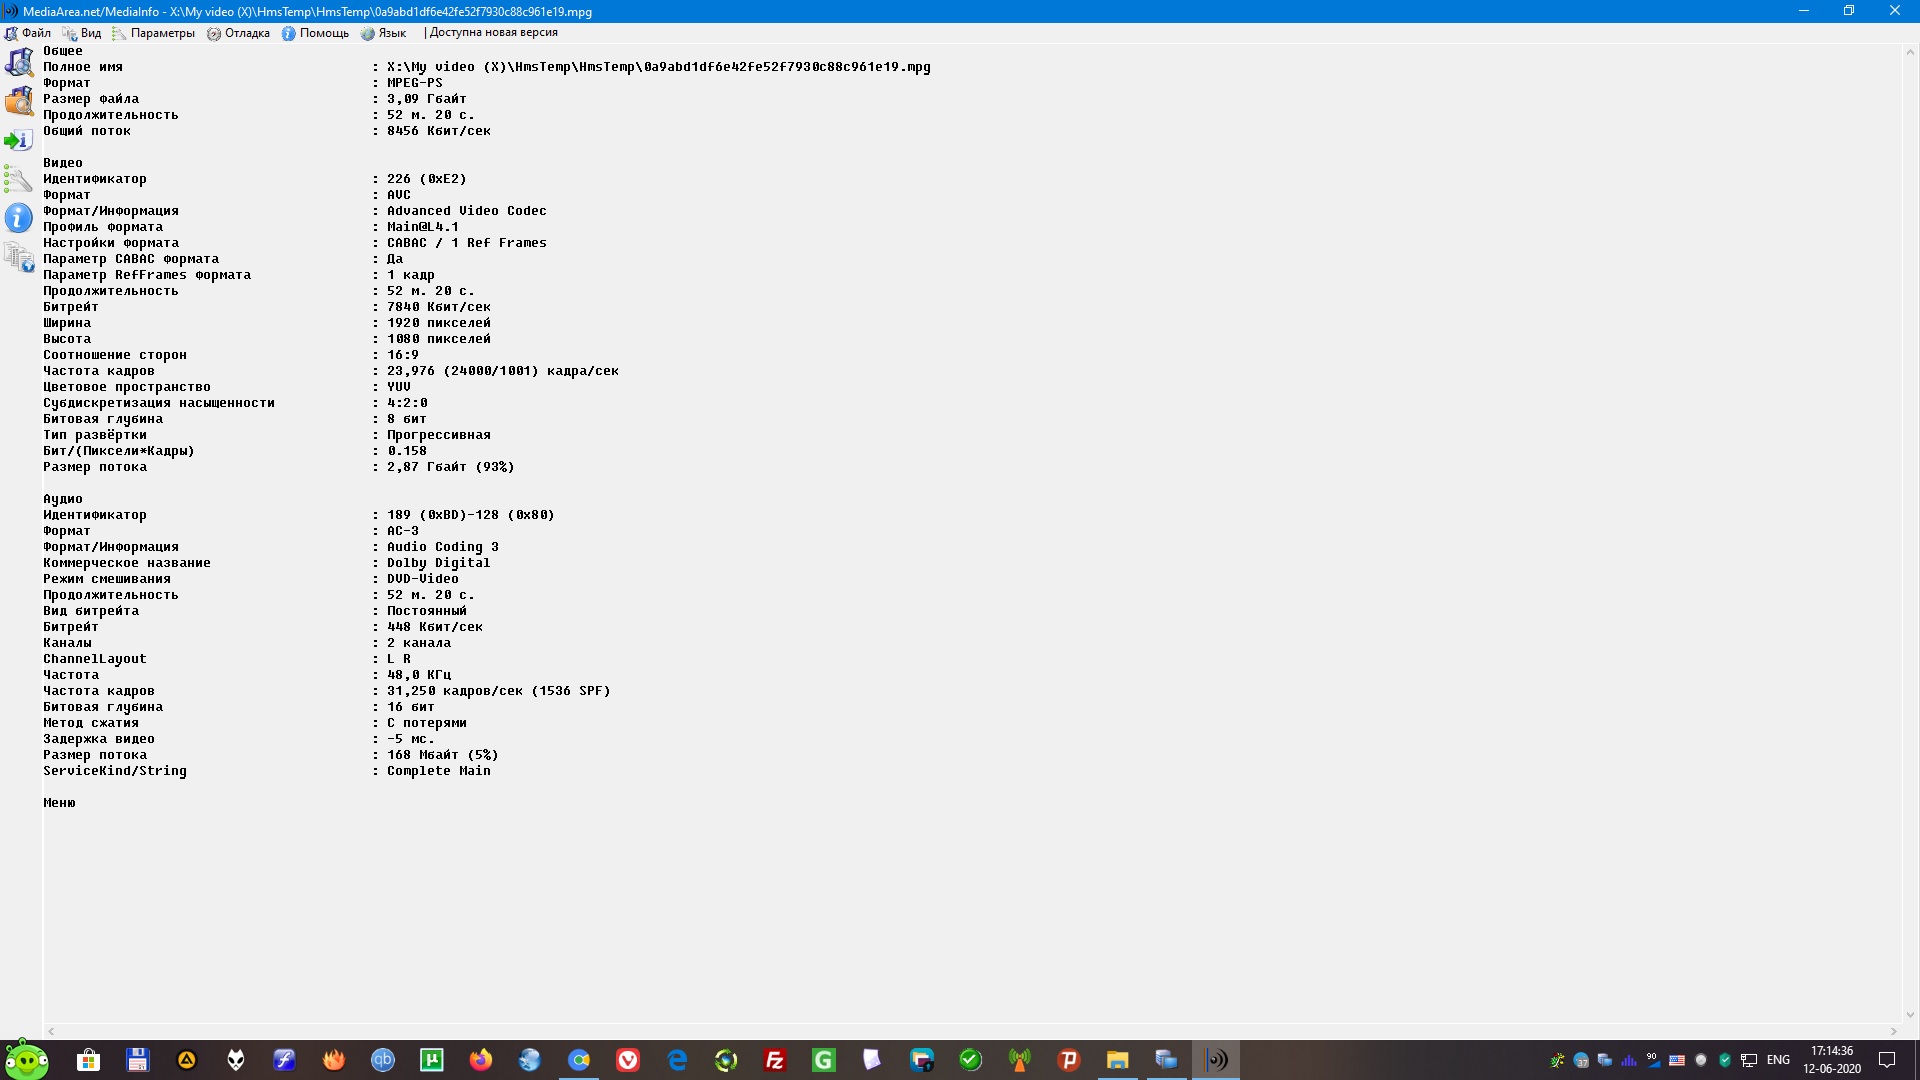Click the 'Прогрессивная' scan type value

(439, 435)
